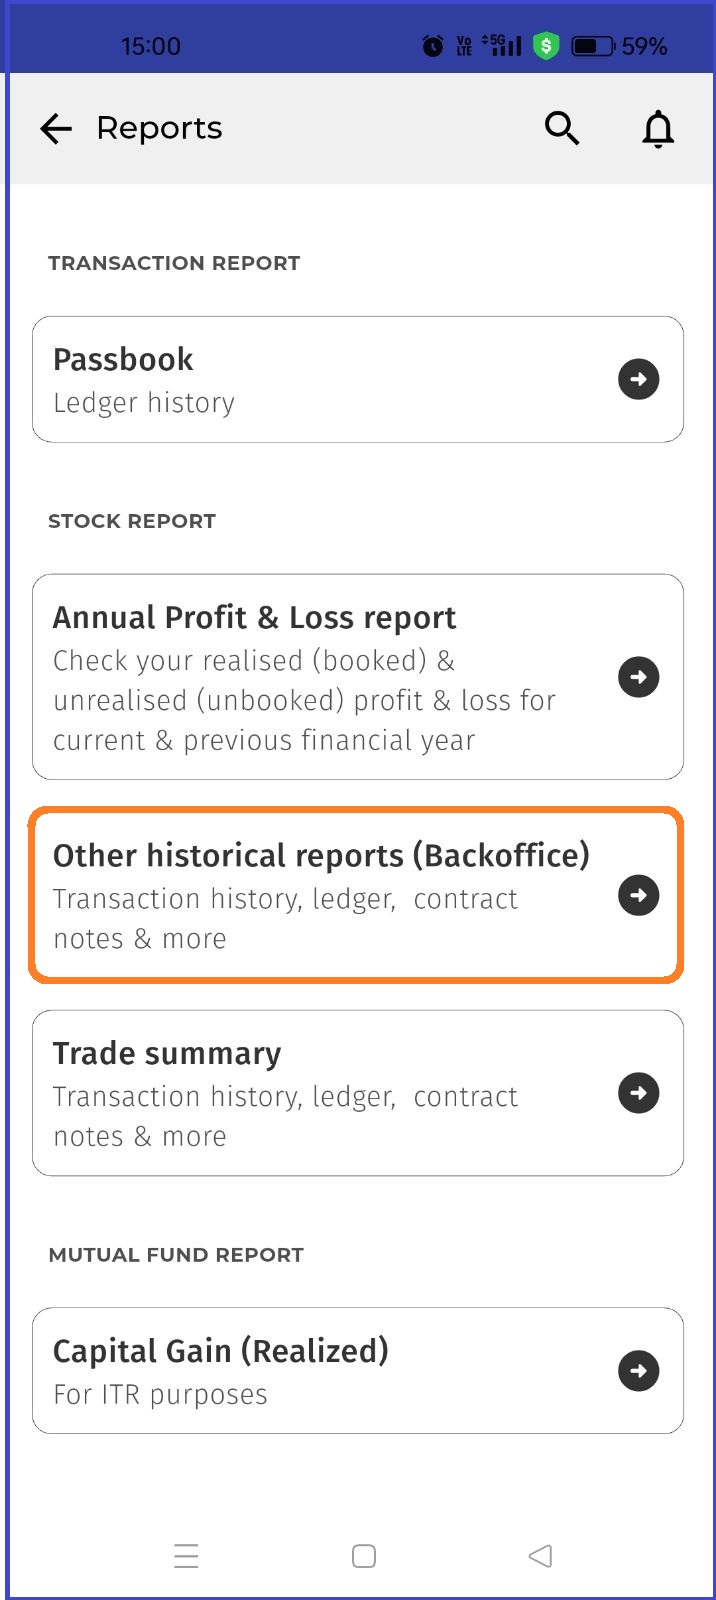Open Annual Profit & Loss report title
Viewport: 716px width, 1600px height.
(x=254, y=618)
